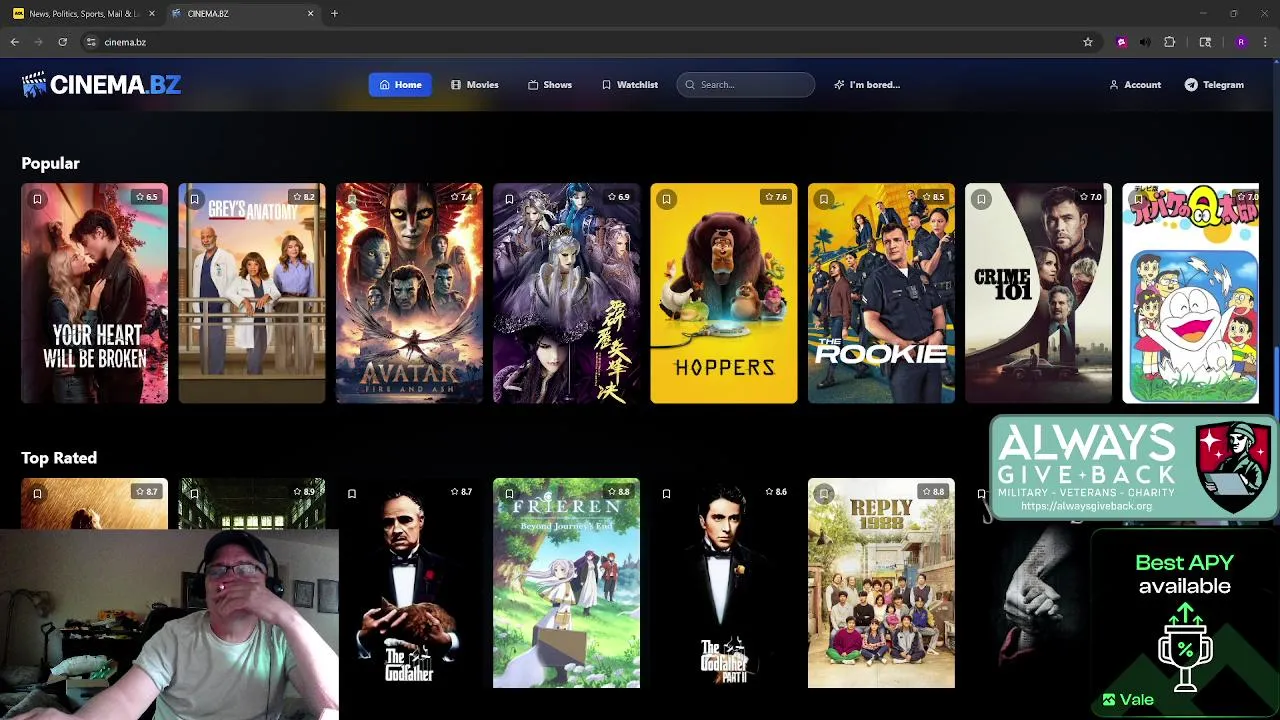Open the pink chat extension icon
1280x720 pixels.
click(1121, 42)
